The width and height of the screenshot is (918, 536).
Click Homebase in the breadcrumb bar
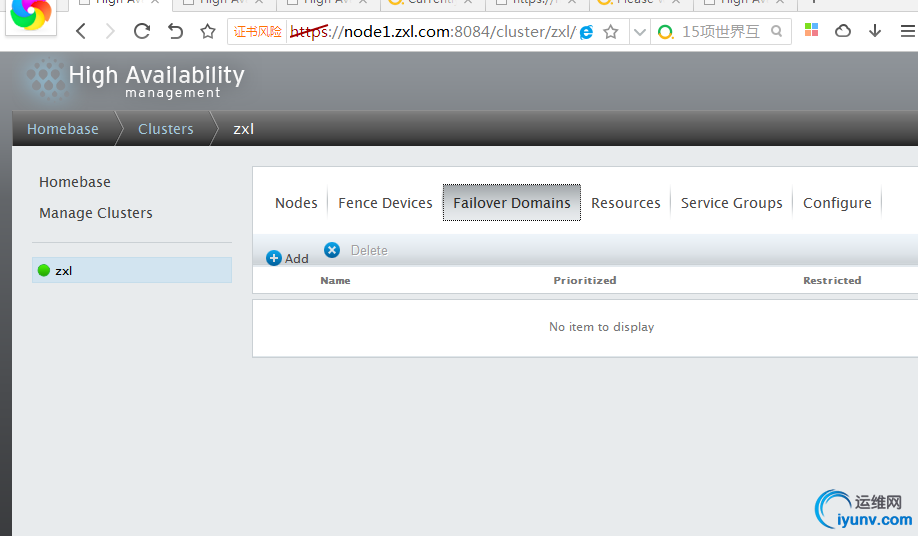coord(63,129)
